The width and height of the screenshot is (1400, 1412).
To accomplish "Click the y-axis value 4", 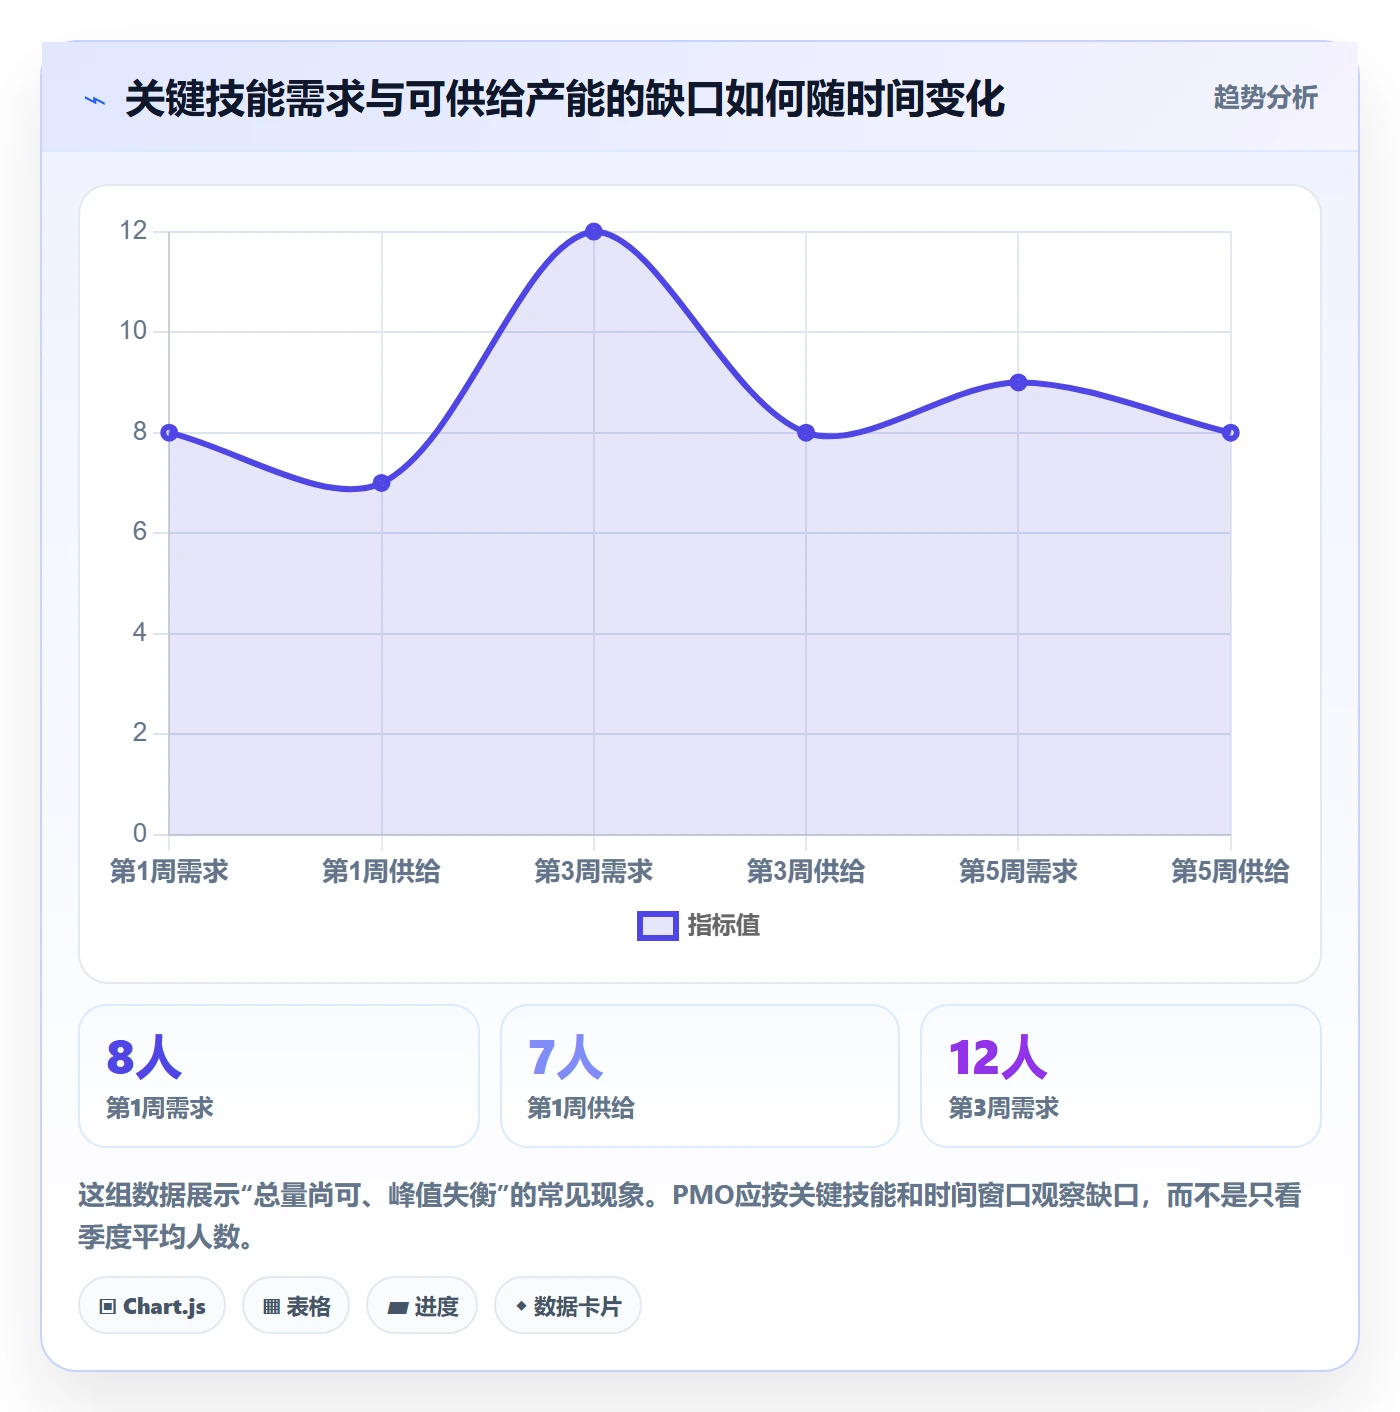I will pos(140,633).
